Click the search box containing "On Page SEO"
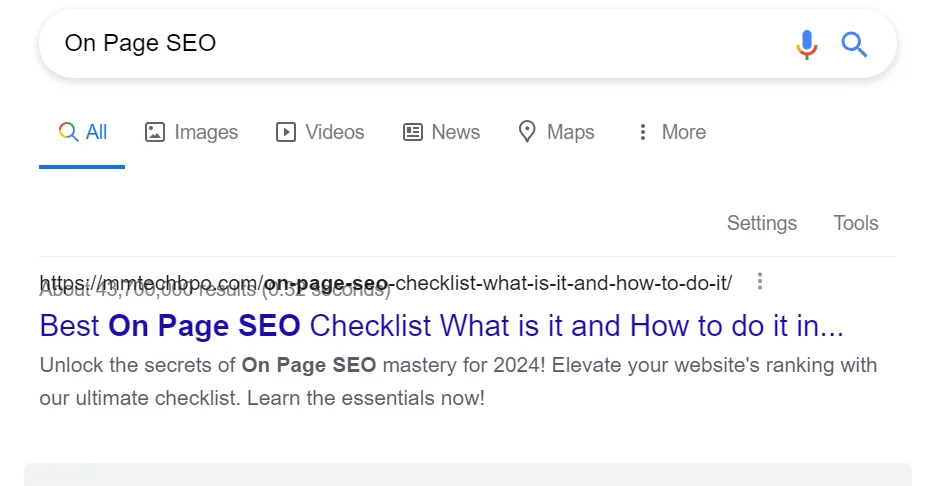This screenshot has width=933, height=486. point(467,43)
